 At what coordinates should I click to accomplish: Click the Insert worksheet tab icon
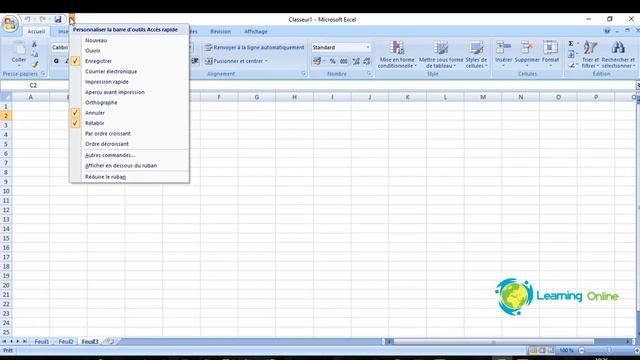pyautogui.click(x=109, y=341)
